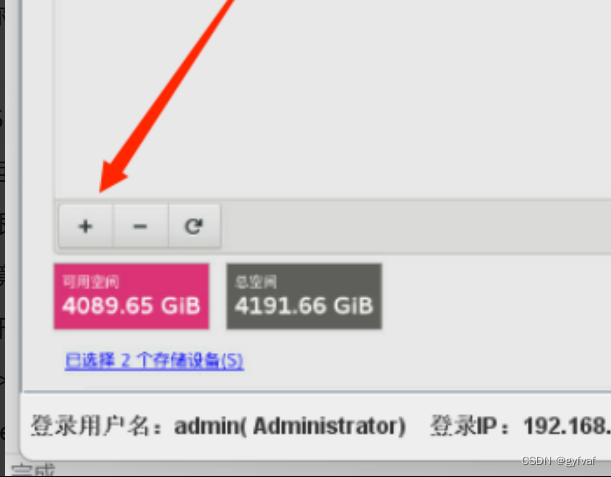The width and height of the screenshot is (611, 477).
Task: Select the pink 可用空间 available space box
Action: (131, 296)
